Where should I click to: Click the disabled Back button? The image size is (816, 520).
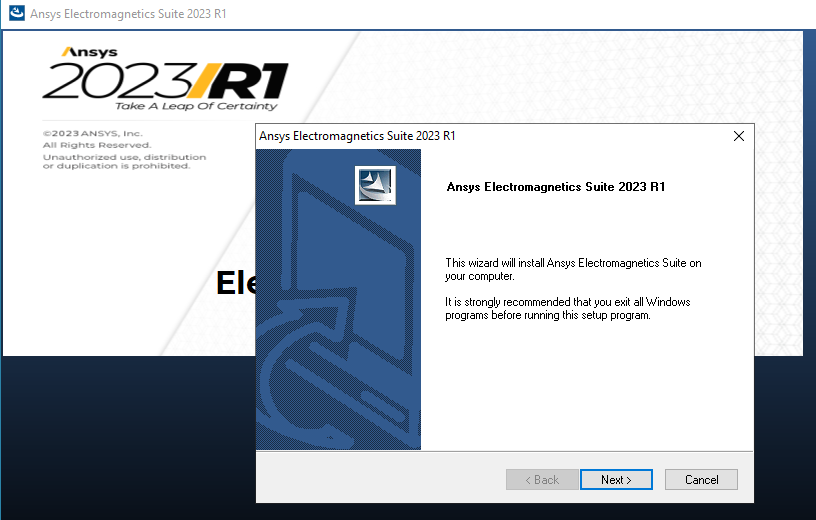[x=542, y=479]
